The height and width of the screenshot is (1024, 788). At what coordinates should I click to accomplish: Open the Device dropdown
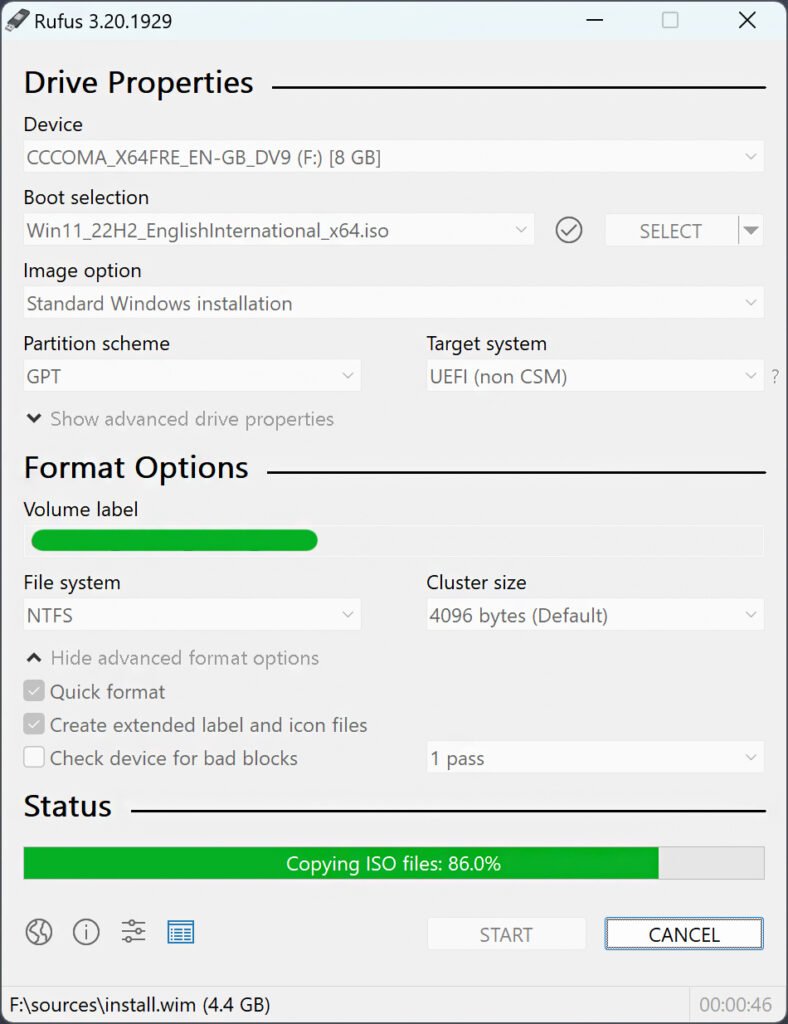(x=393, y=156)
